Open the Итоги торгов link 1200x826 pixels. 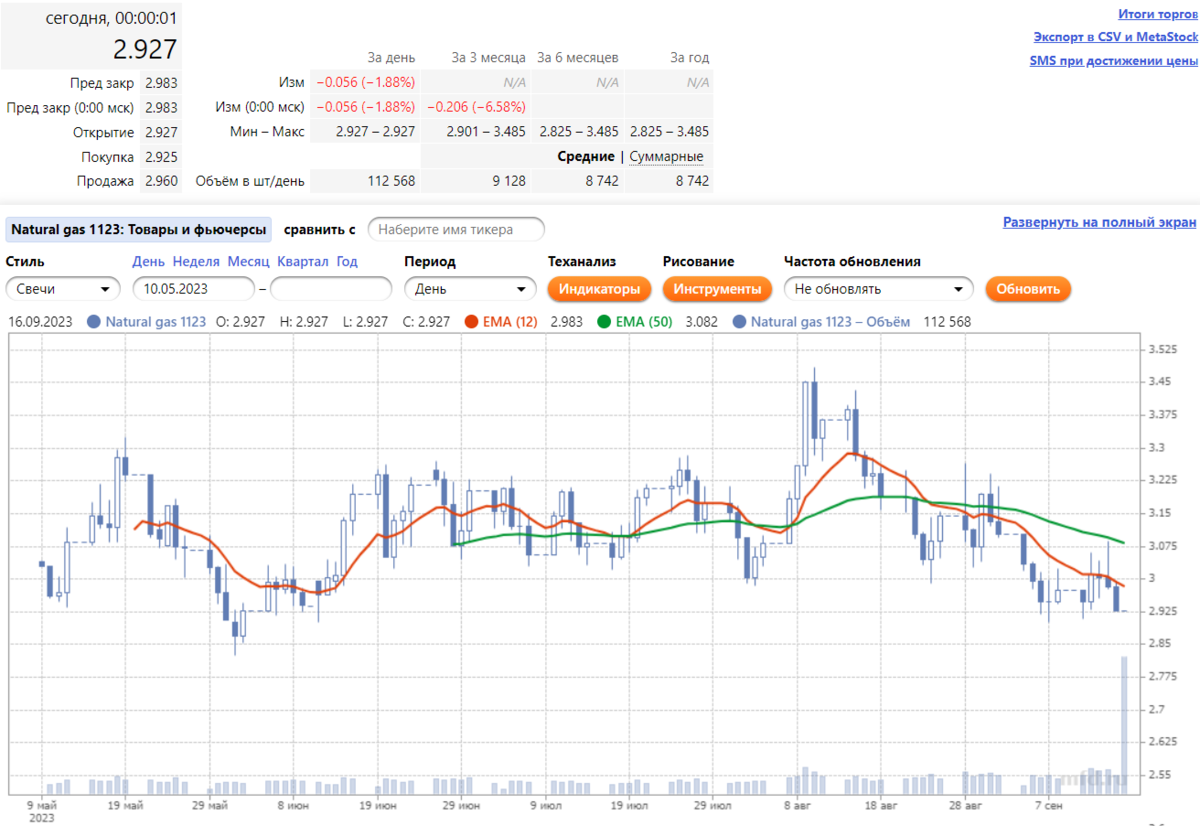pyautogui.click(x=1157, y=14)
